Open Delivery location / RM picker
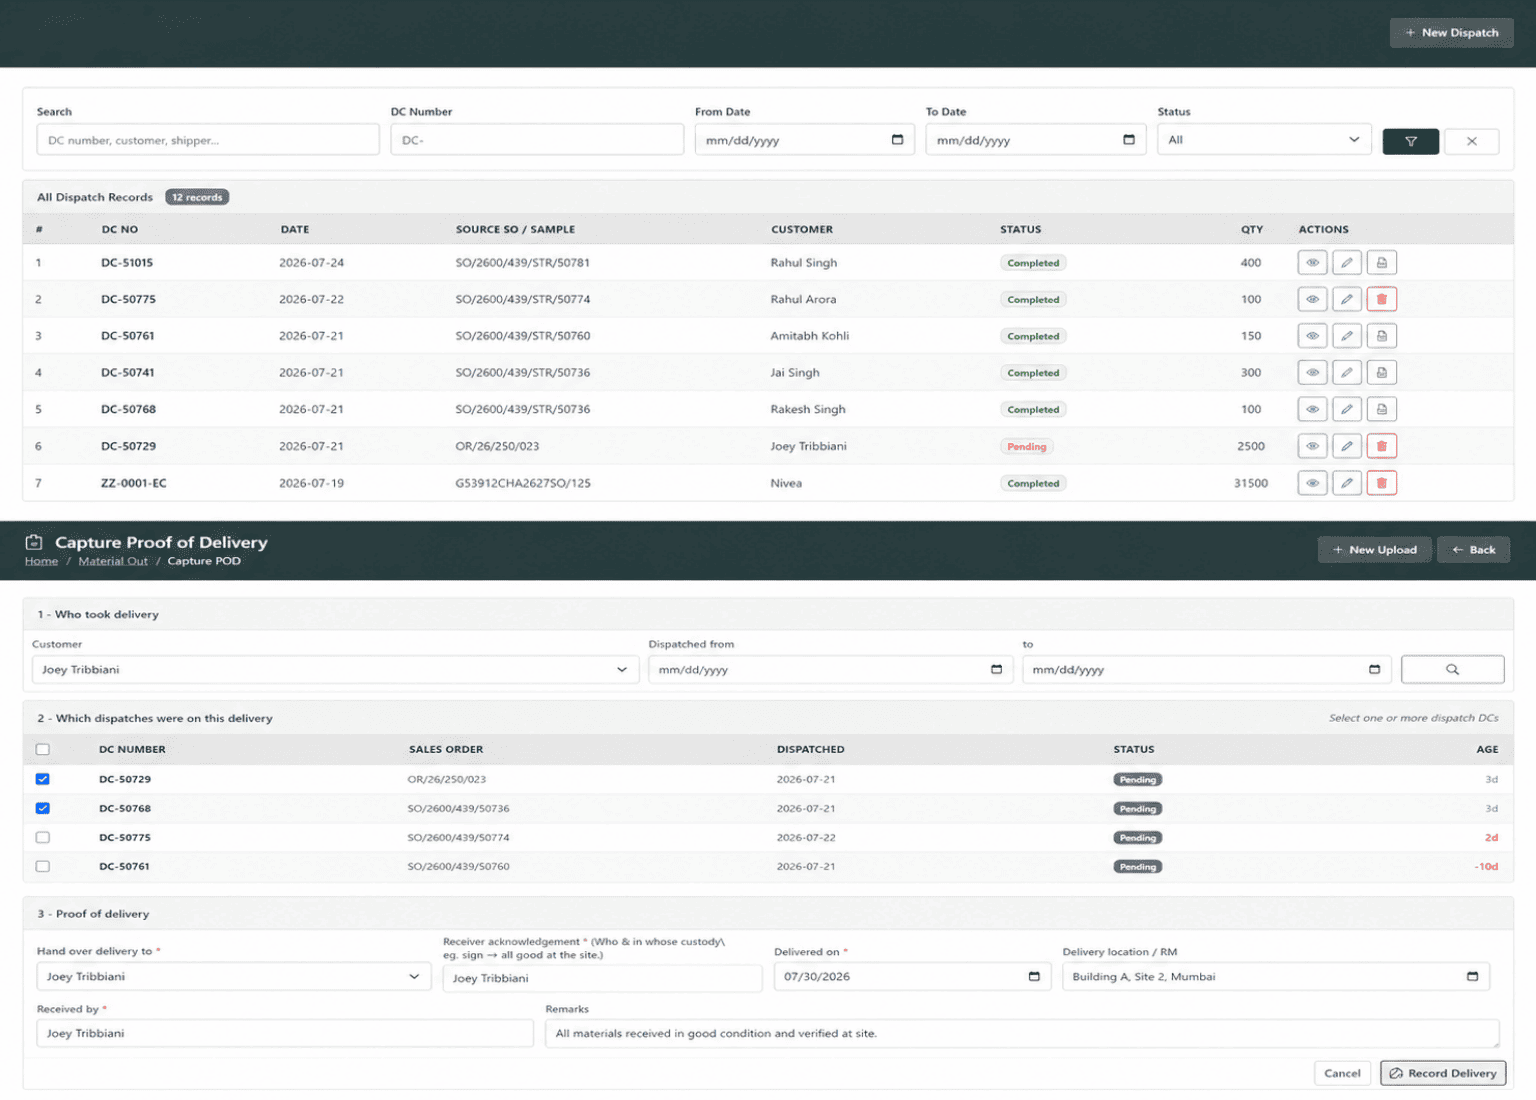 (1472, 977)
